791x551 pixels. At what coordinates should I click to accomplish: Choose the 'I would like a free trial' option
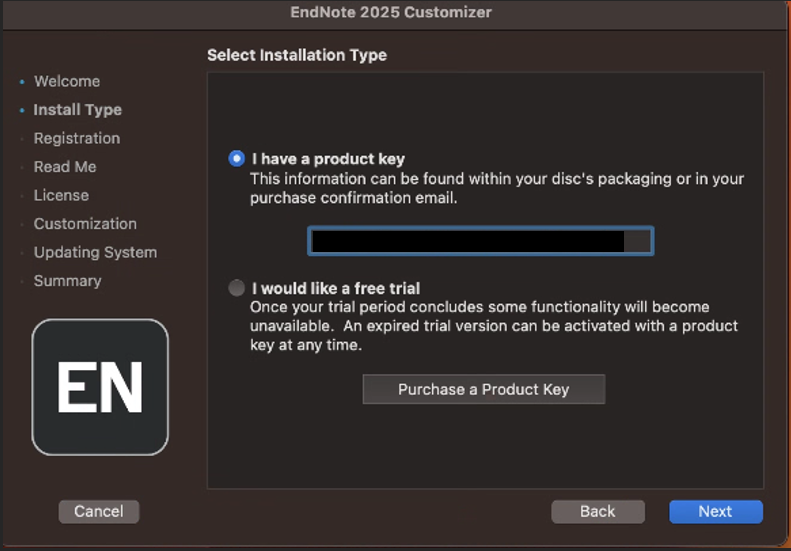coord(236,288)
